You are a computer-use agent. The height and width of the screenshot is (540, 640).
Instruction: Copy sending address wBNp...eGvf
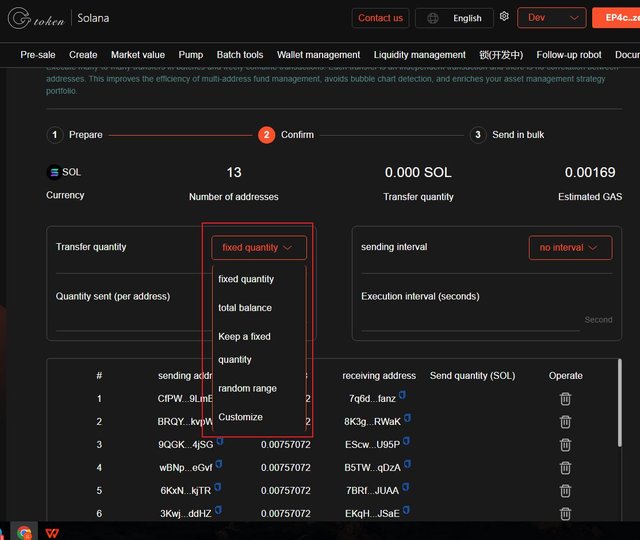(x=219, y=465)
